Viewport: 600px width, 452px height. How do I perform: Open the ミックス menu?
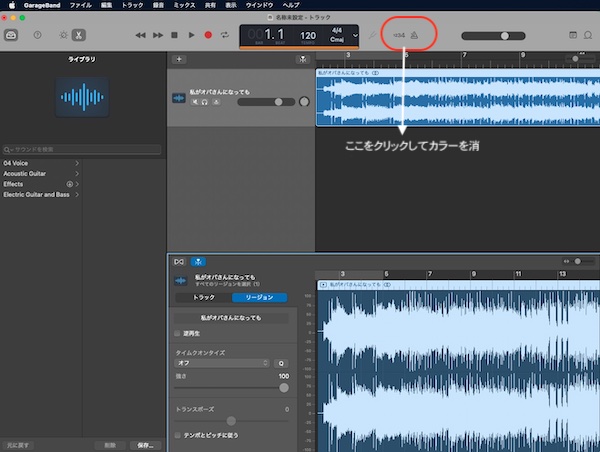(184, 5)
